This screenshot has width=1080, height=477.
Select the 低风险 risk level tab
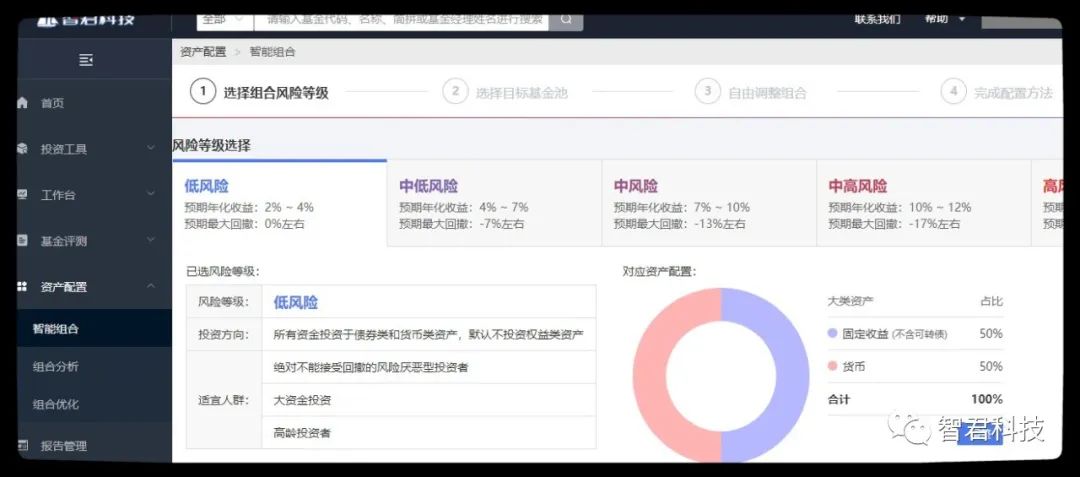[280, 204]
